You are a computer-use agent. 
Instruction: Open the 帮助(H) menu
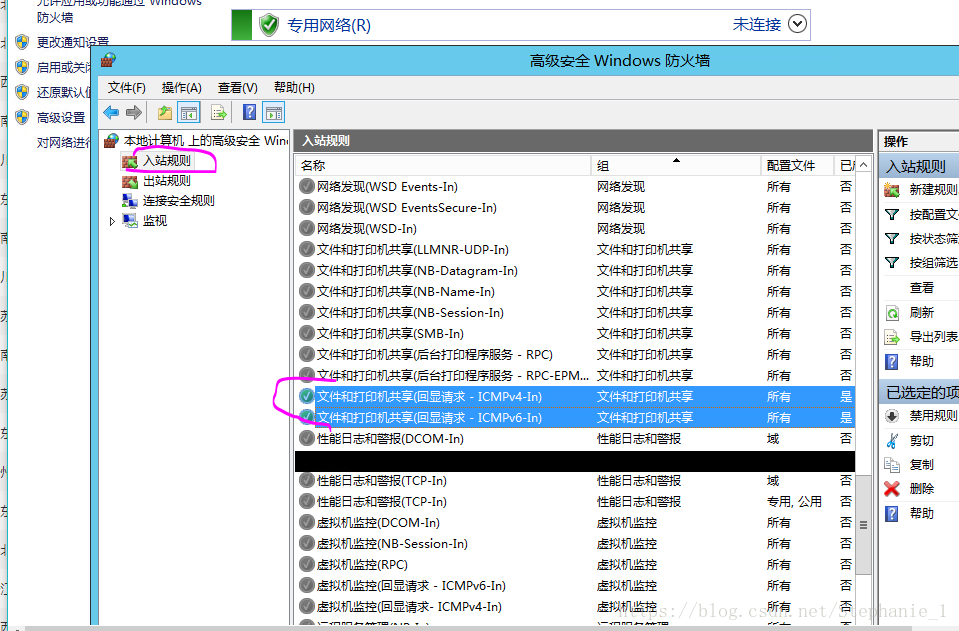[294, 87]
